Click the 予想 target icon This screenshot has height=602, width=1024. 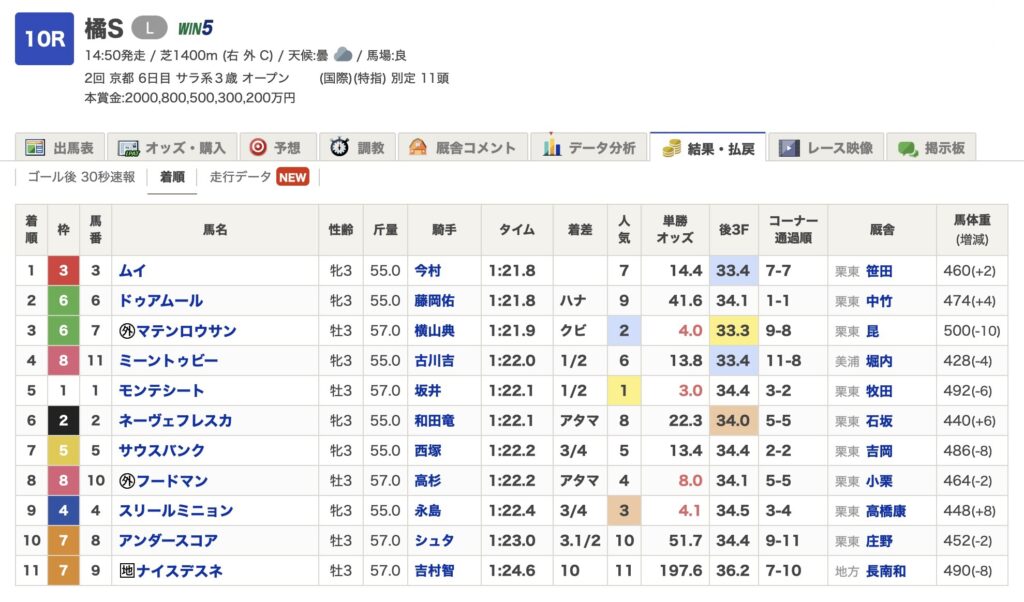coord(258,148)
